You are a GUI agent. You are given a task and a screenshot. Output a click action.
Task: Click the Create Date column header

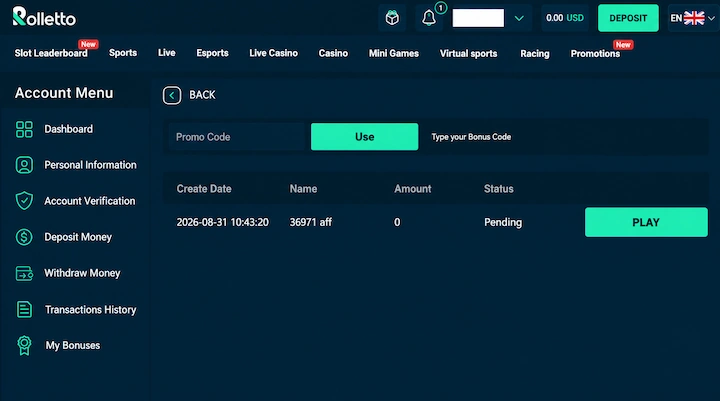[x=204, y=189]
